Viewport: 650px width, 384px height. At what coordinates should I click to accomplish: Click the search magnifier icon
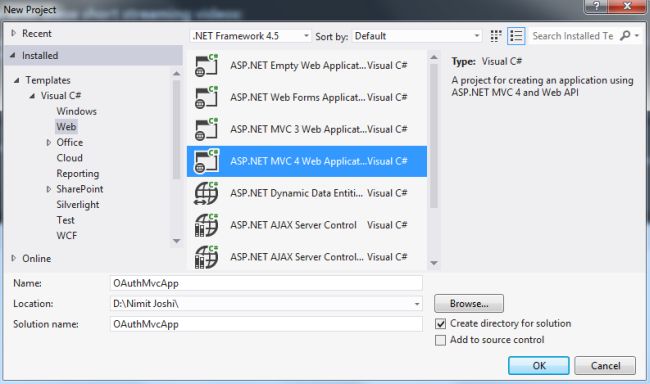(x=625, y=36)
